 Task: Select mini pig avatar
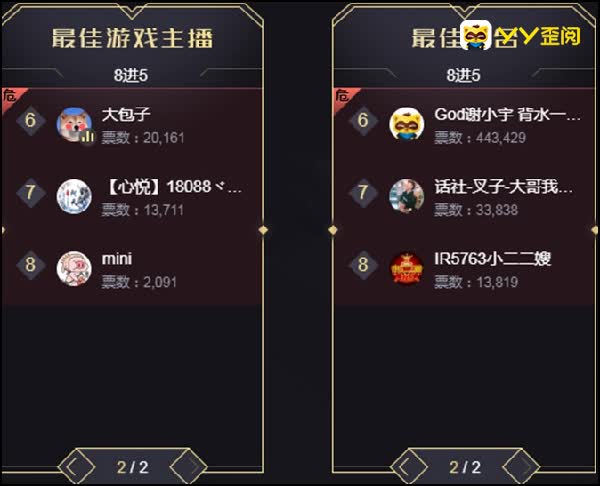74,269
